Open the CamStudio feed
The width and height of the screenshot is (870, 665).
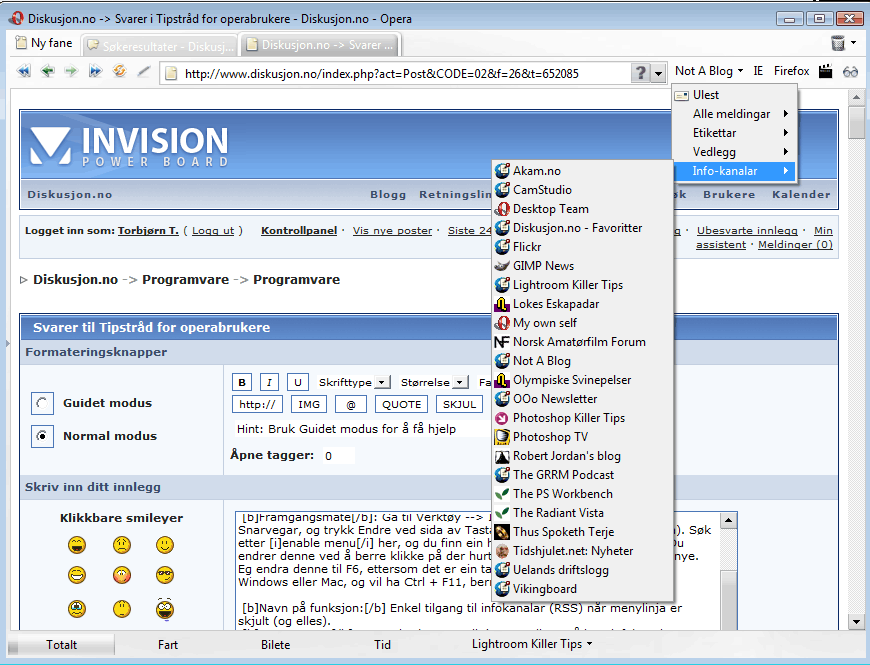pos(583,190)
